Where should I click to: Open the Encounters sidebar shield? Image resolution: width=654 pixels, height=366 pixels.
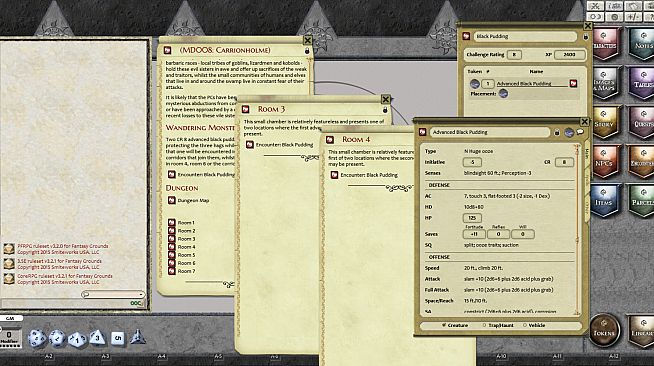pyautogui.click(x=642, y=162)
